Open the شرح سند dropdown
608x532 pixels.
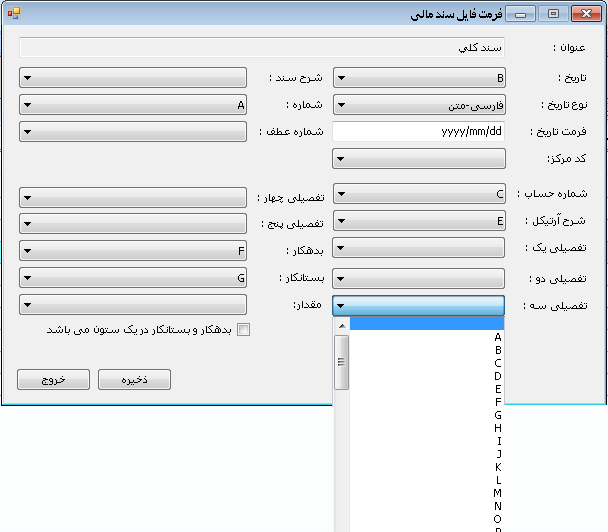click(133, 78)
